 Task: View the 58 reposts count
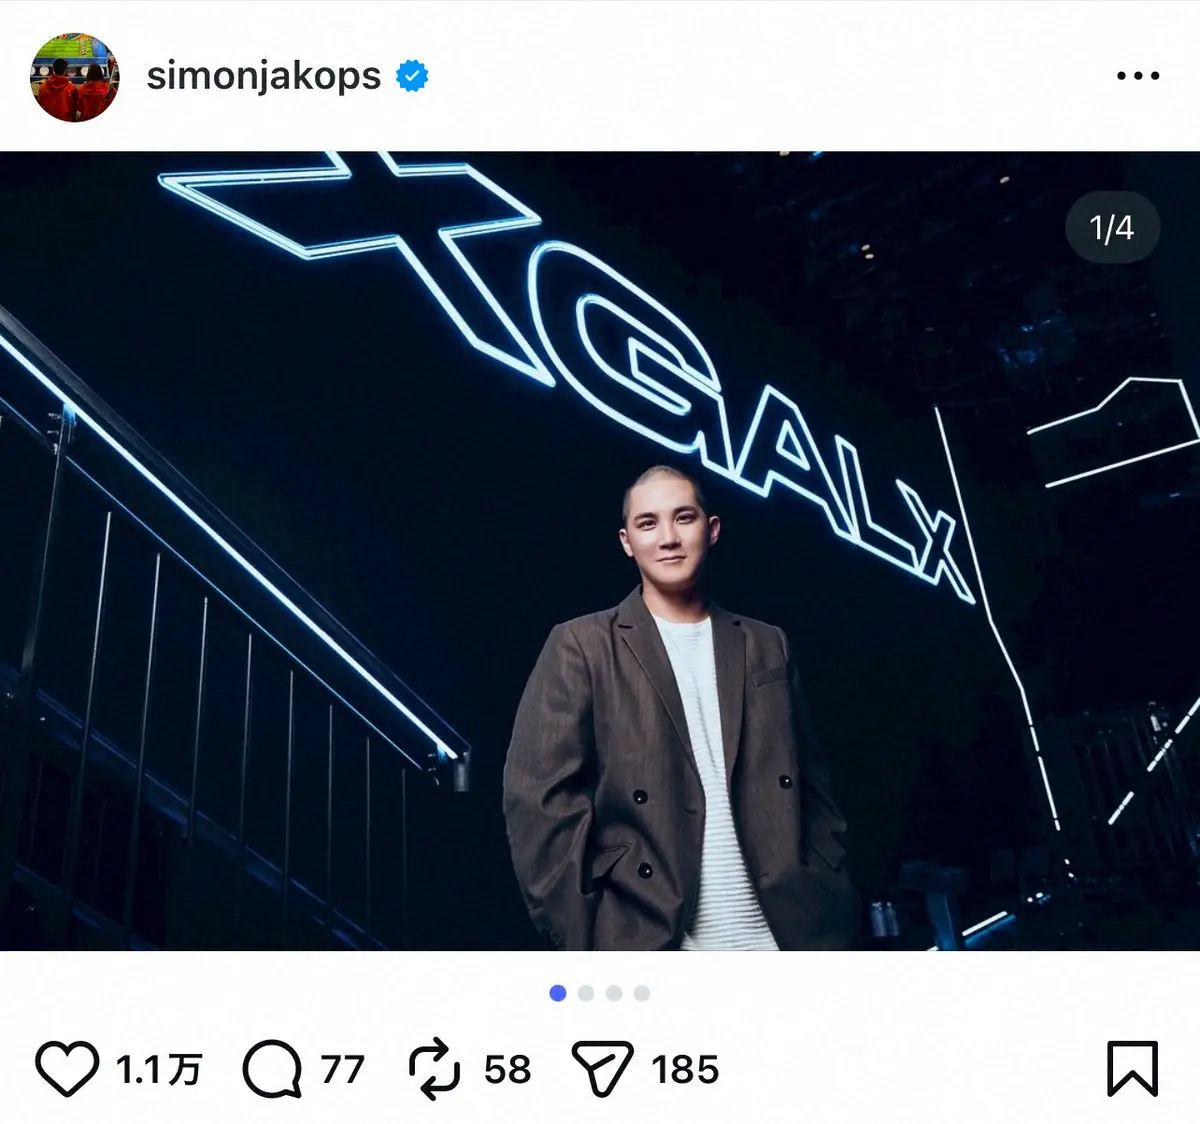507,1070
